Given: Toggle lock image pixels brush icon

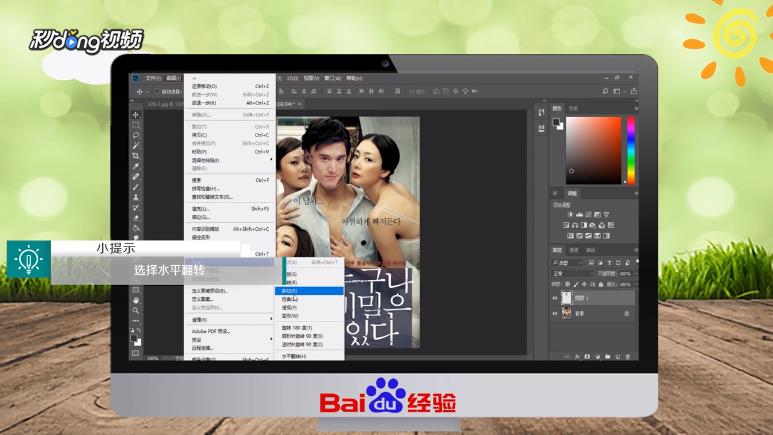Looking at the screenshot, I should pos(576,285).
